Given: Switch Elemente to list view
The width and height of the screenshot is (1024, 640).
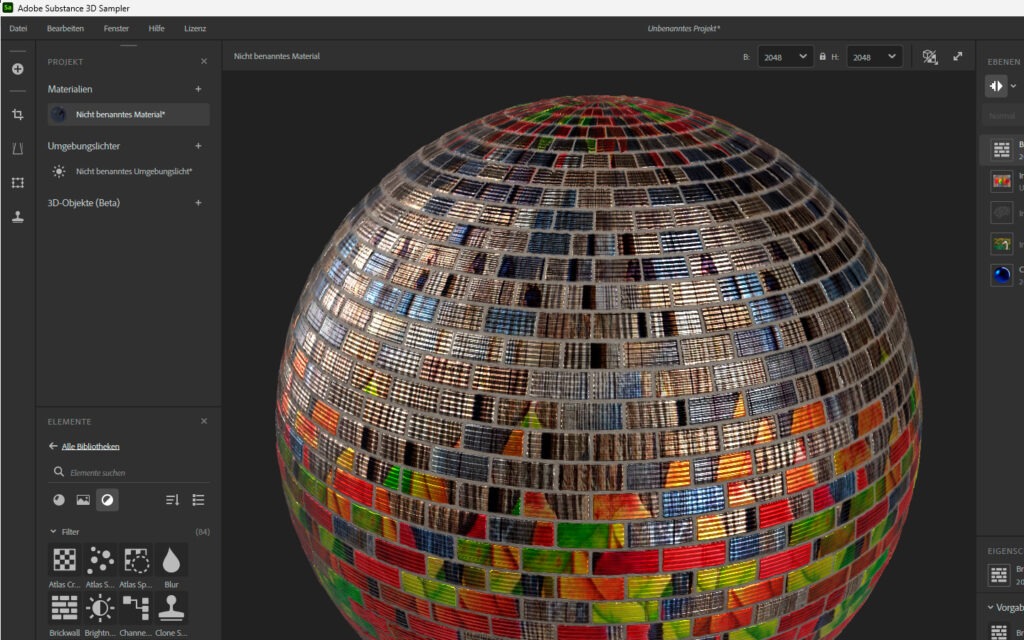Looking at the screenshot, I should (x=199, y=500).
